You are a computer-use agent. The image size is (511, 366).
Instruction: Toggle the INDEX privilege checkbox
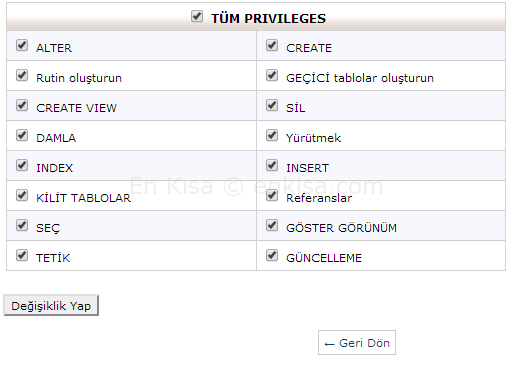[x=22, y=165]
